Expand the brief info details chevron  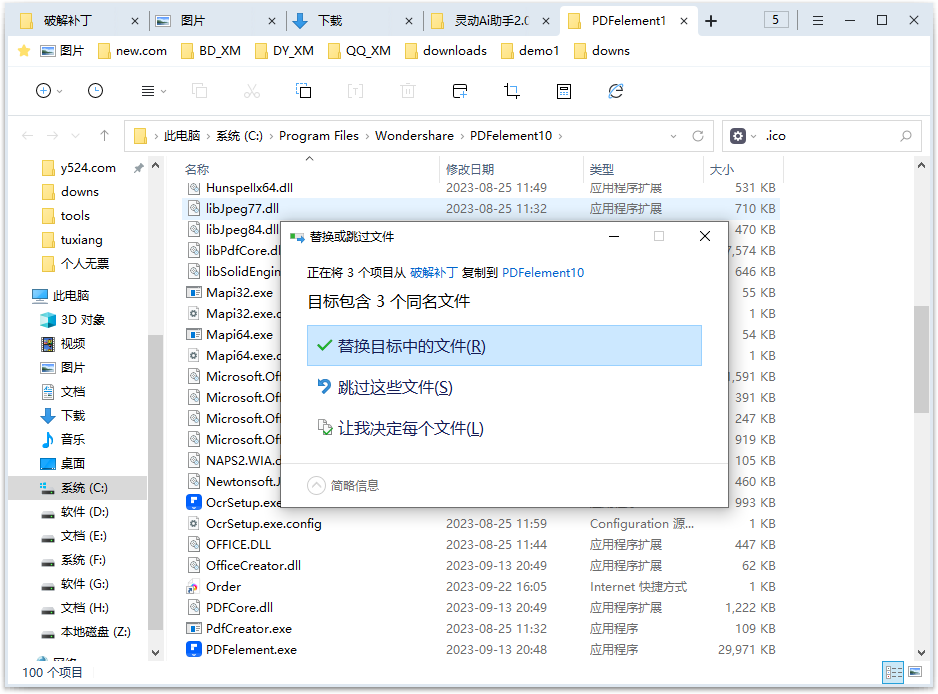click(x=316, y=486)
